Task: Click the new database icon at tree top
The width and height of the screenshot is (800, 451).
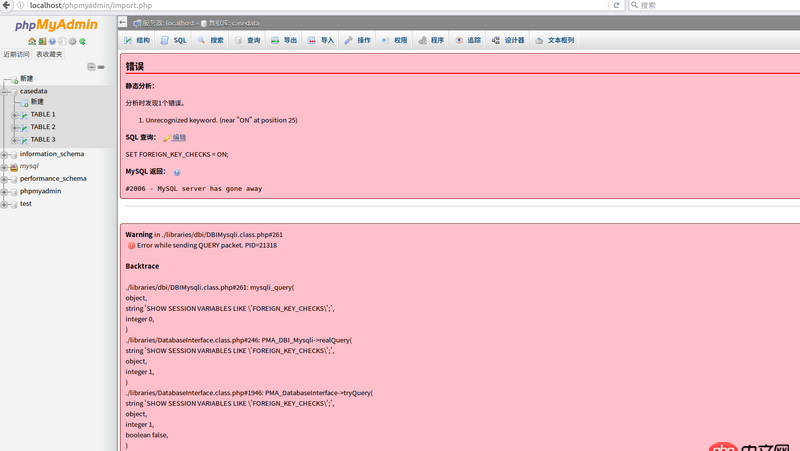Action: (14, 80)
